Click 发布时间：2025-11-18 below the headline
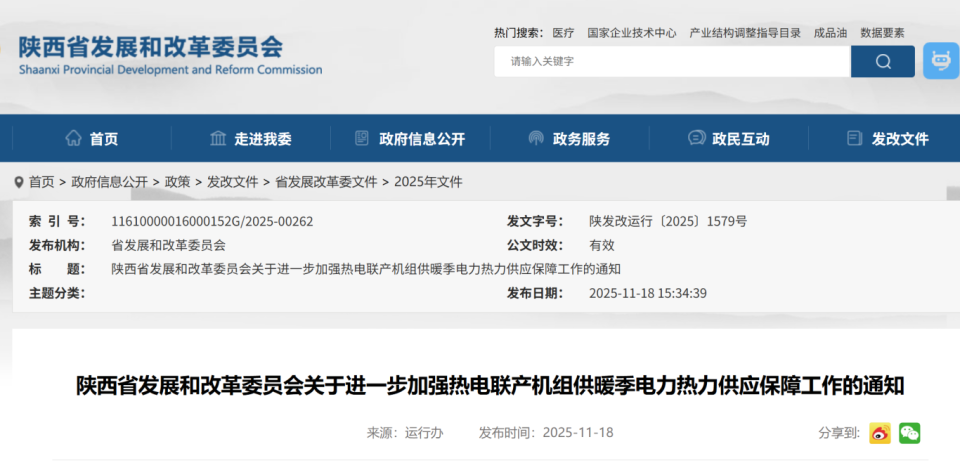This screenshot has width=960, height=463. (546, 433)
